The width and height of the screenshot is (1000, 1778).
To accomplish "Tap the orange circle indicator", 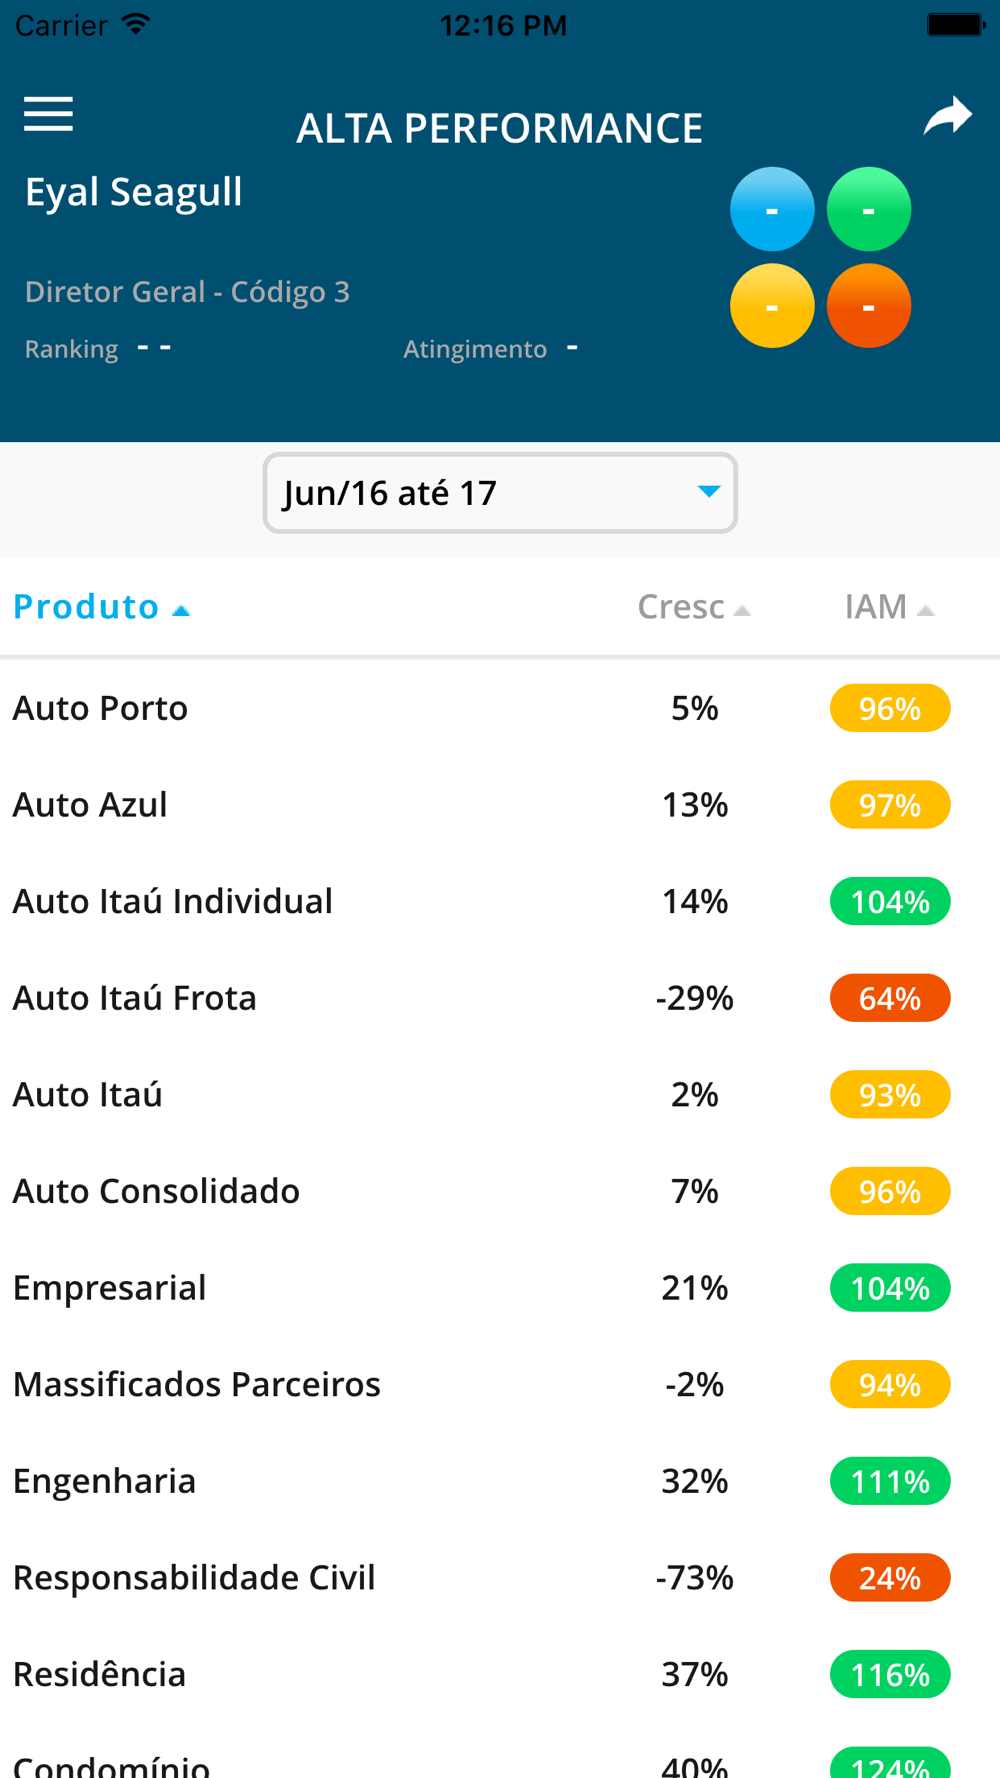I will (868, 306).
